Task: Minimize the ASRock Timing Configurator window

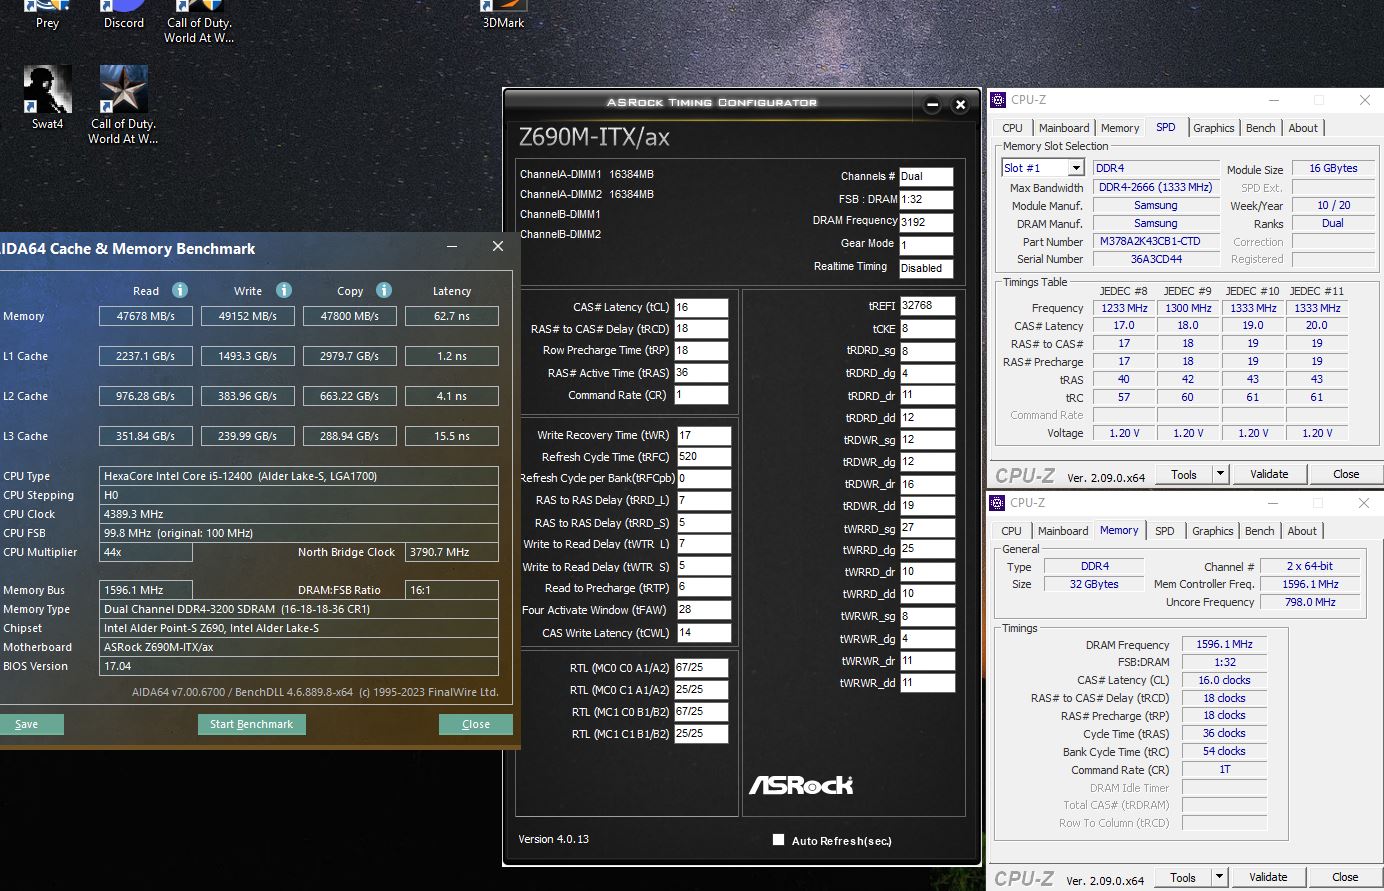Action: tap(932, 104)
